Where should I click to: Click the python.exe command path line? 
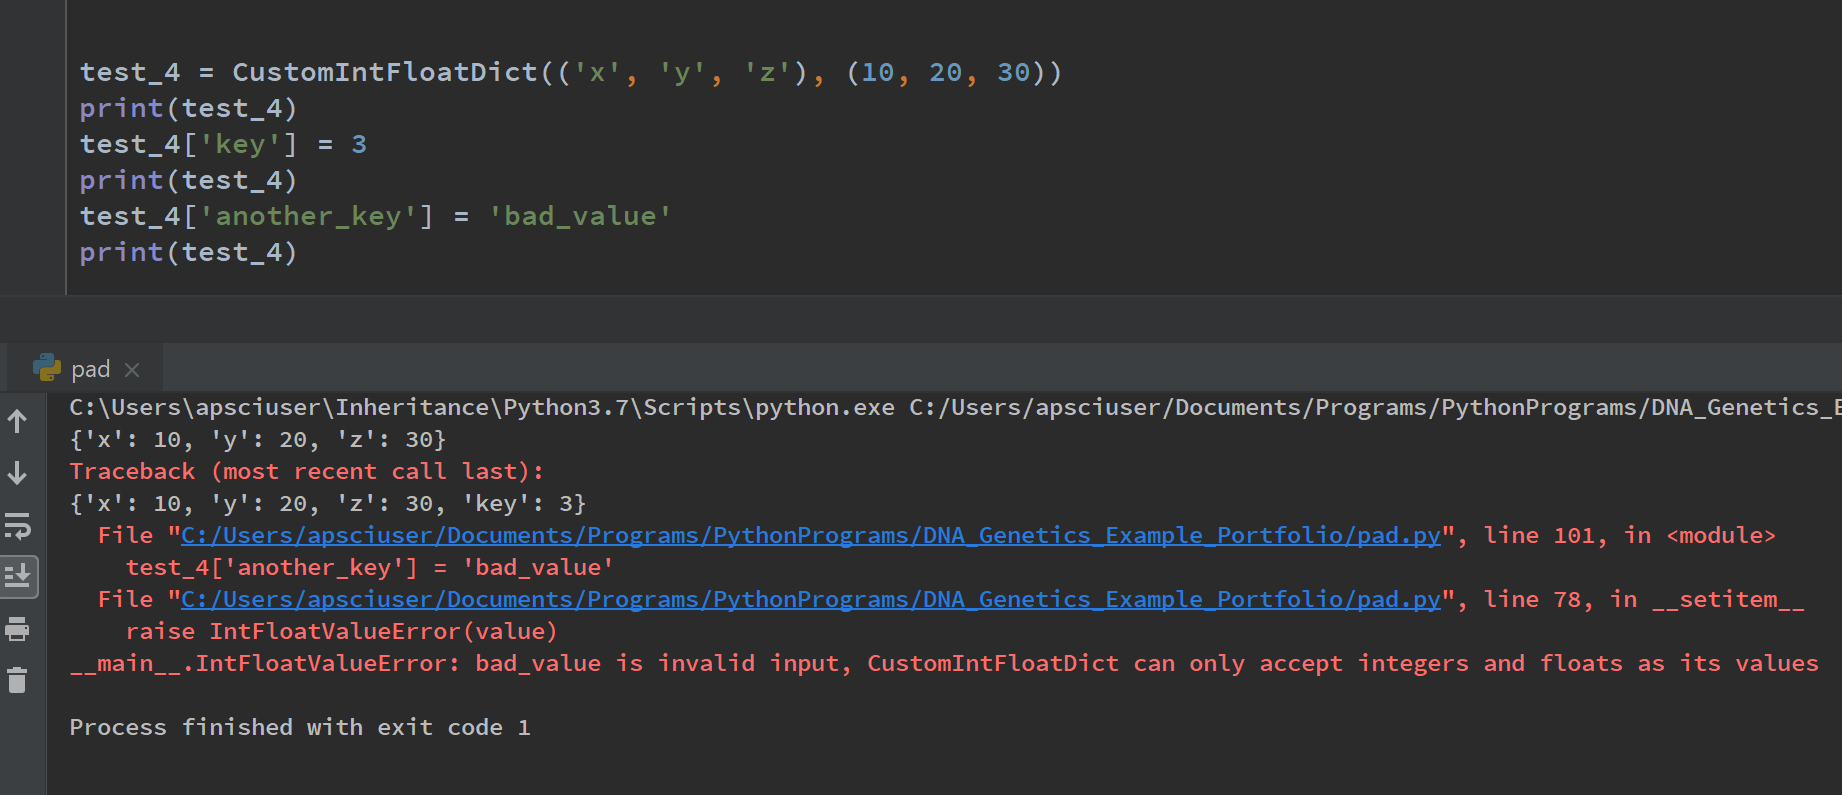coord(955,408)
